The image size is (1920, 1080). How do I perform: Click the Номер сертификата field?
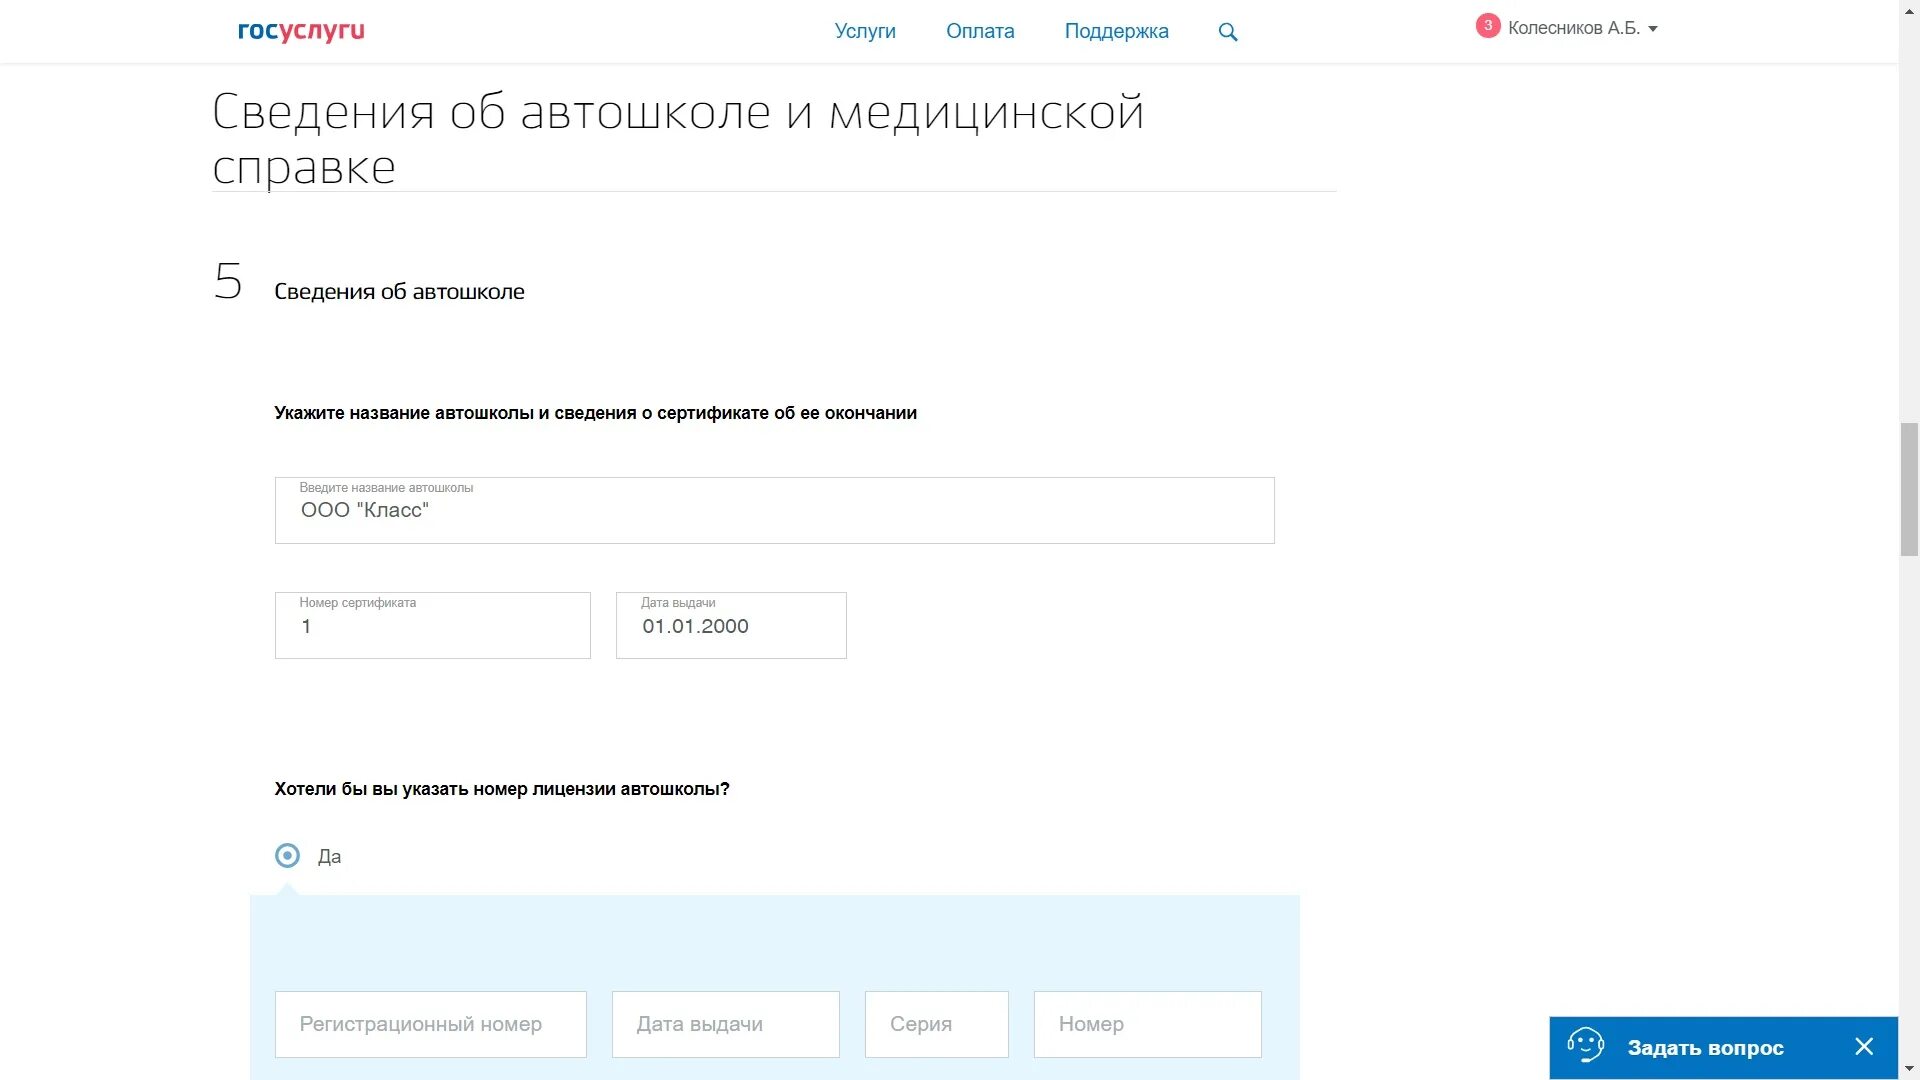coord(432,627)
